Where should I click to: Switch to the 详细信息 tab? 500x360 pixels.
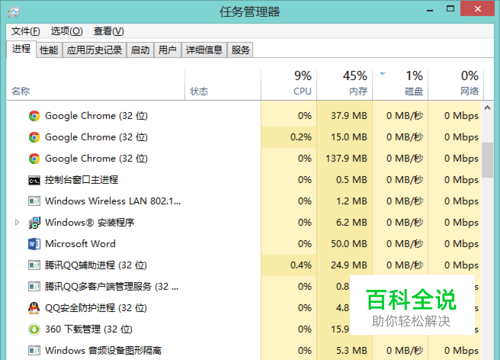(x=204, y=50)
